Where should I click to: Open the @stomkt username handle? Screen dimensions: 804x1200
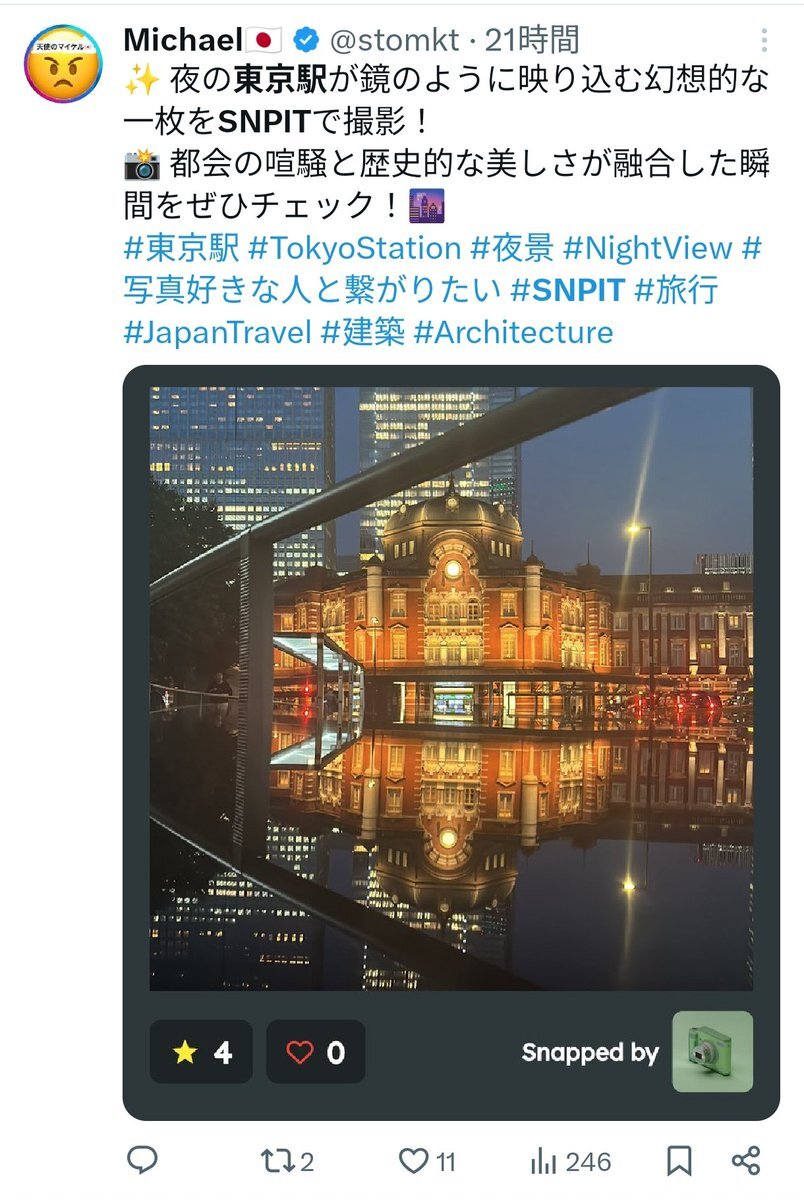[x=394, y=41]
